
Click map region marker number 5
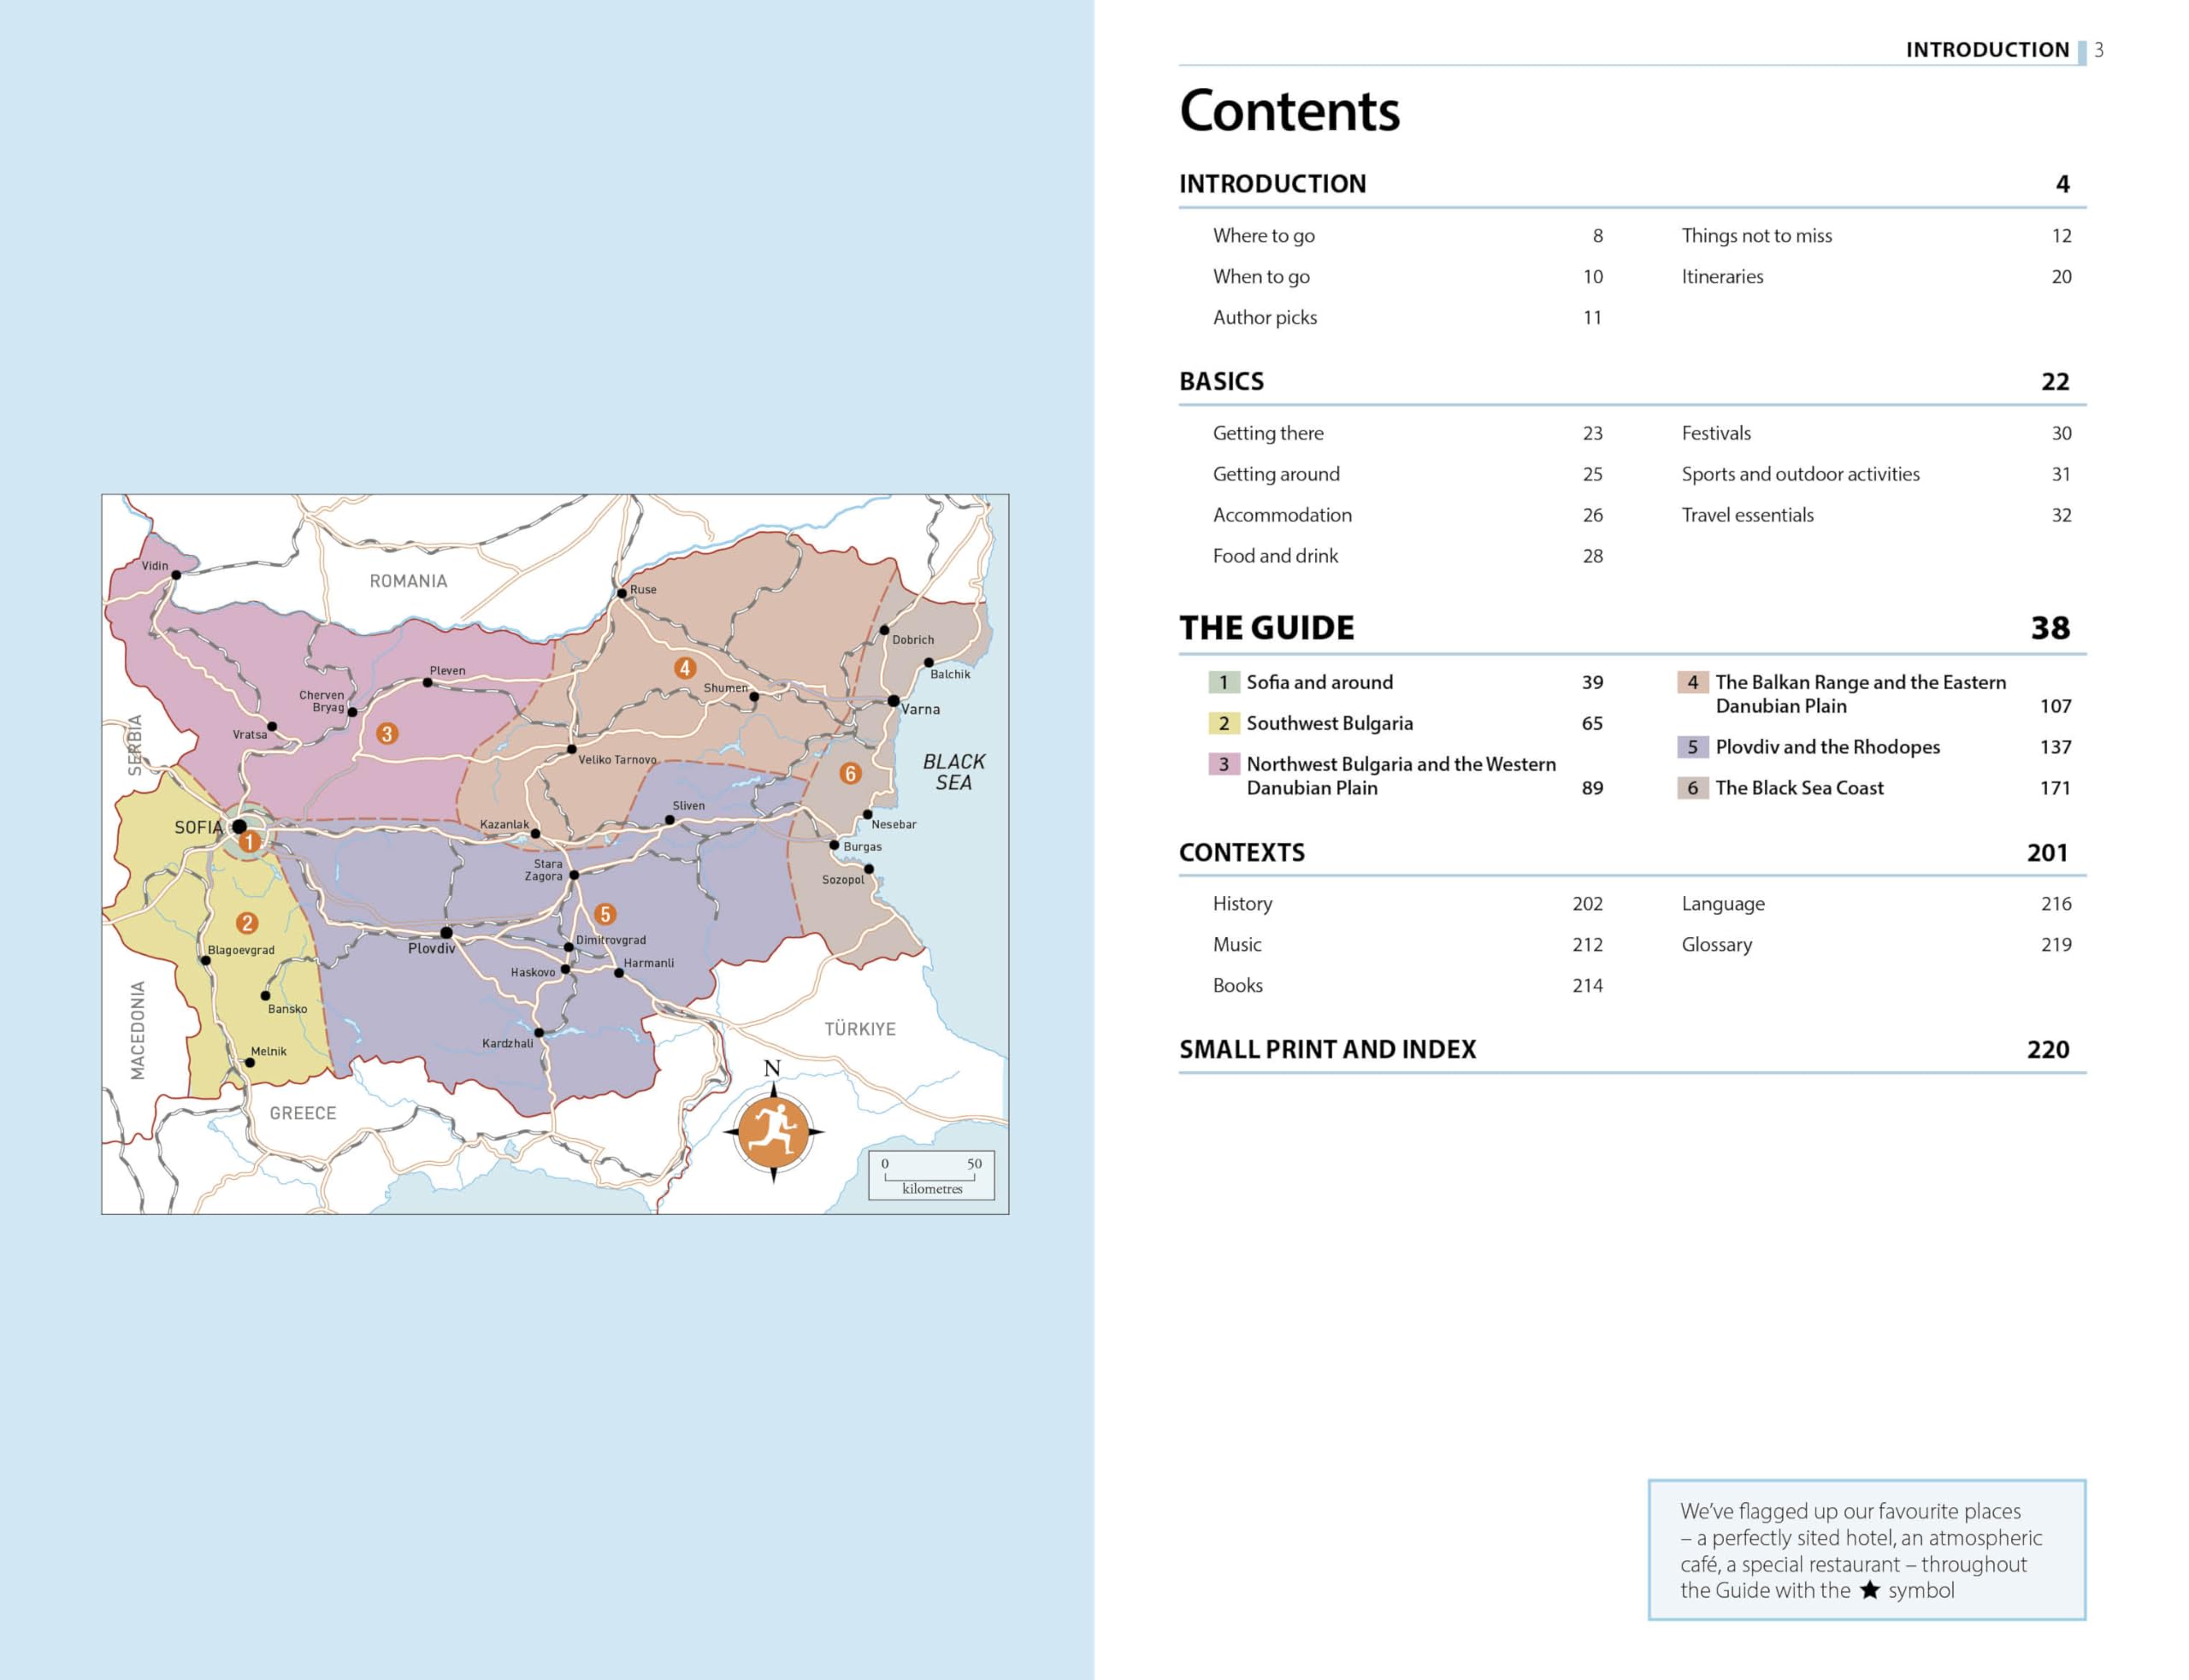coord(604,914)
